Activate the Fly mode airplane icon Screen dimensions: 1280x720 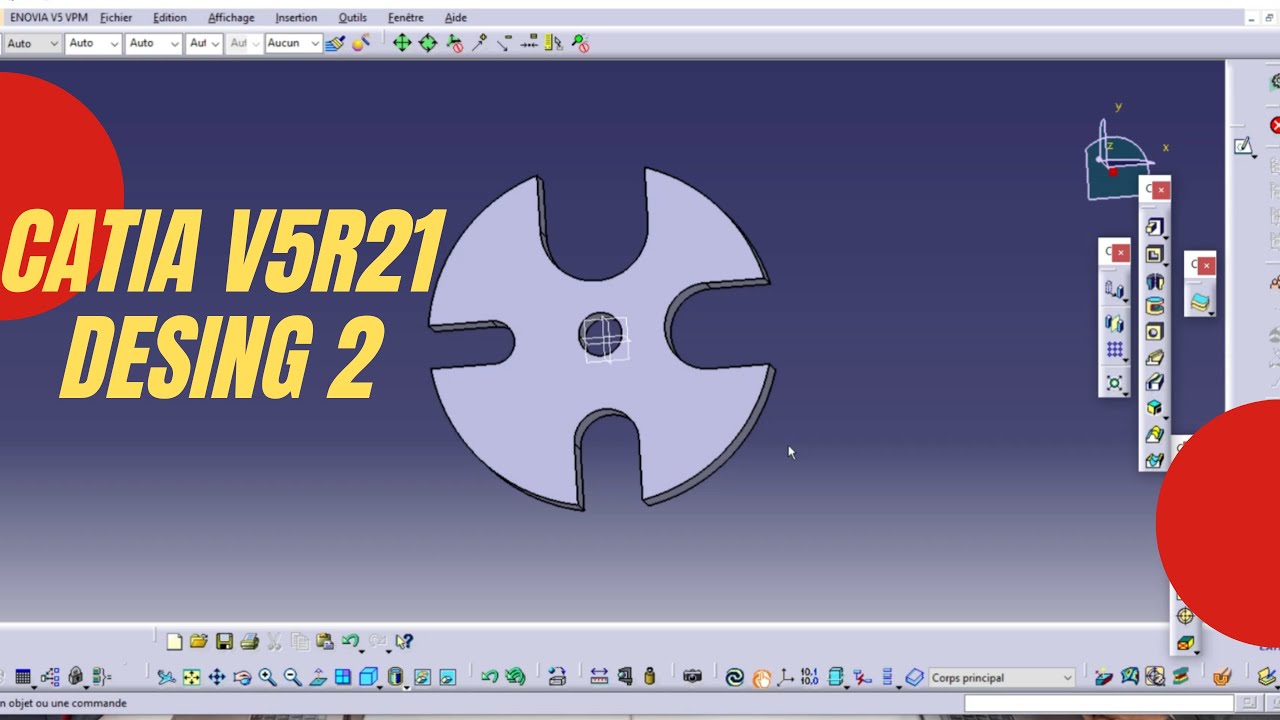166,677
